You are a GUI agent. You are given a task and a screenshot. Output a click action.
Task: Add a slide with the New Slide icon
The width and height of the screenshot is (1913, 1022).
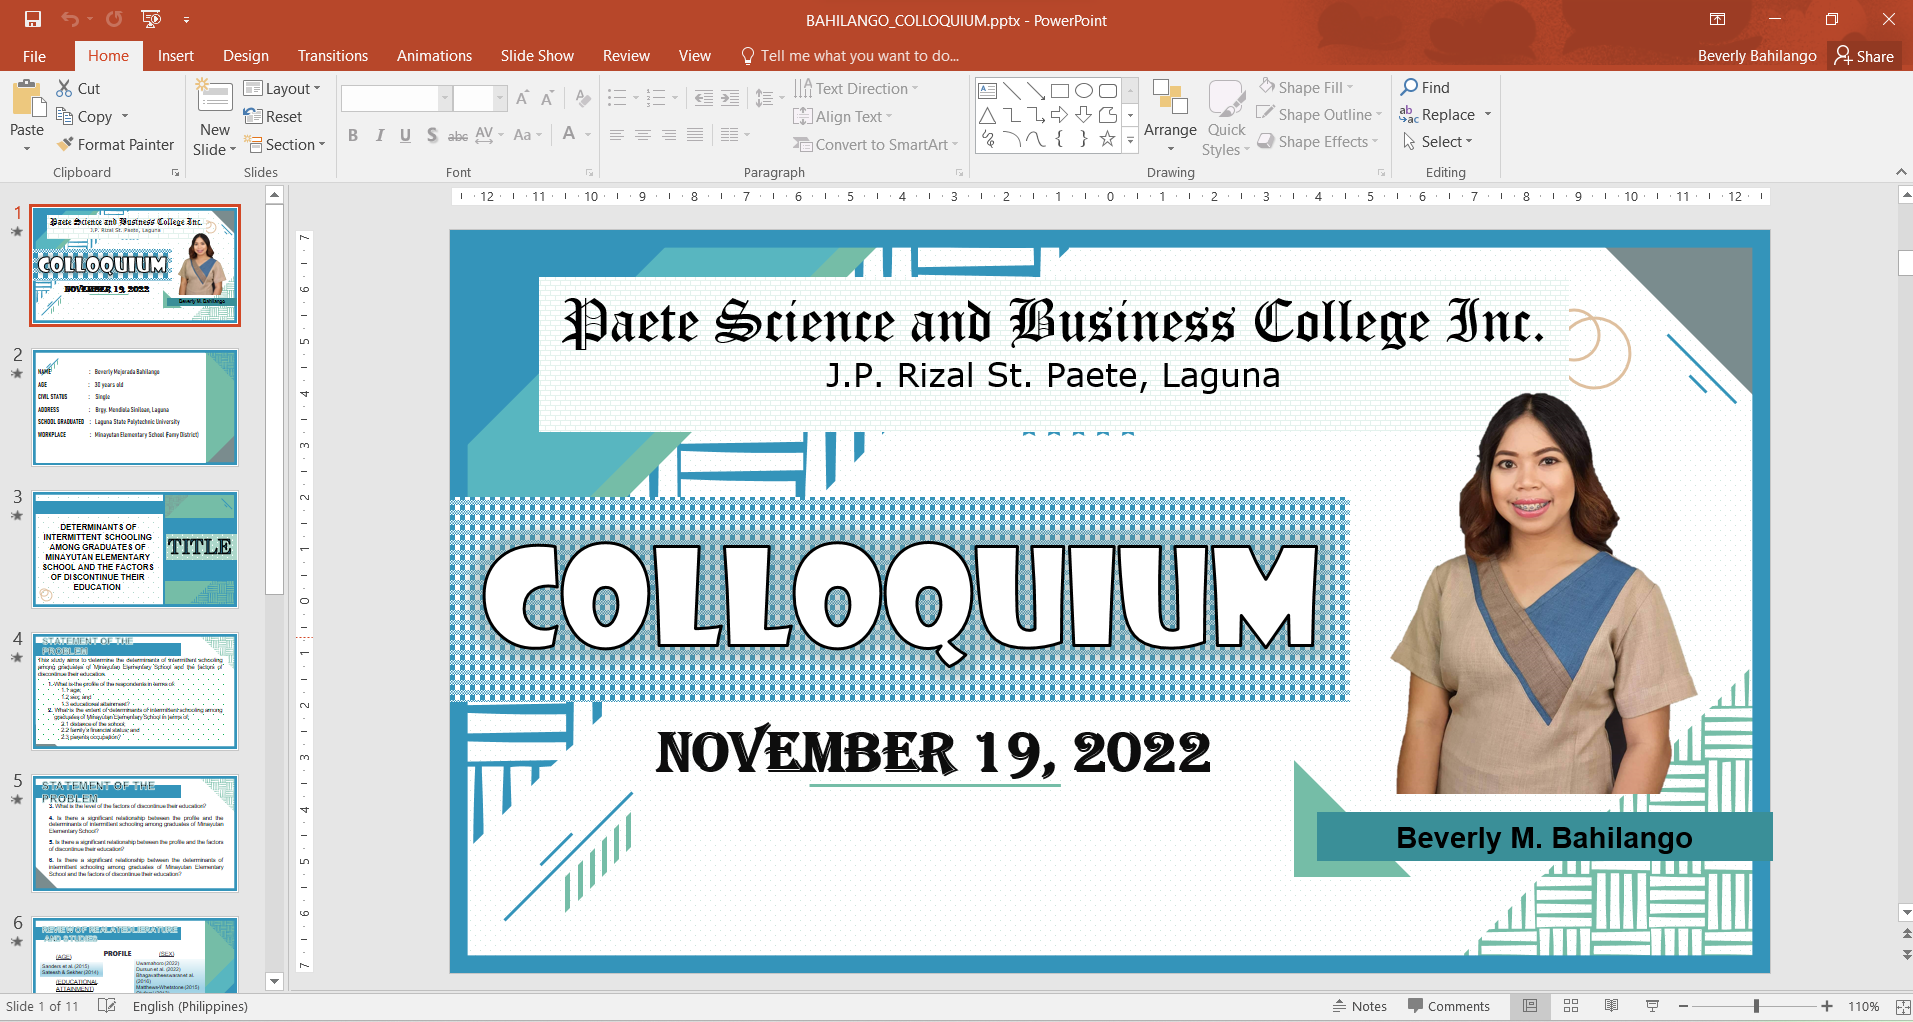tap(214, 97)
